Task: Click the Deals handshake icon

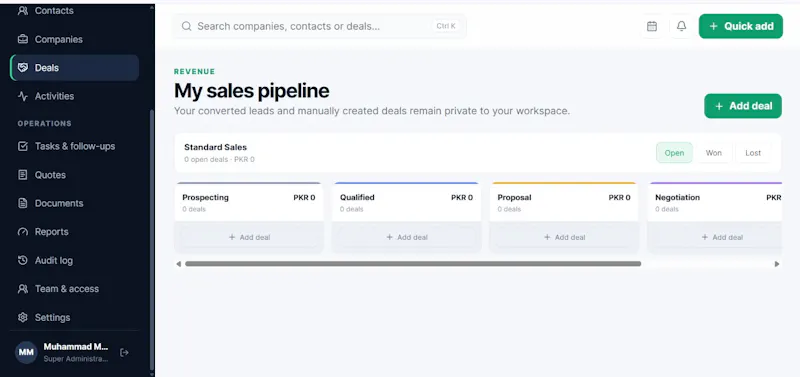Action: click(x=22, y=68)
